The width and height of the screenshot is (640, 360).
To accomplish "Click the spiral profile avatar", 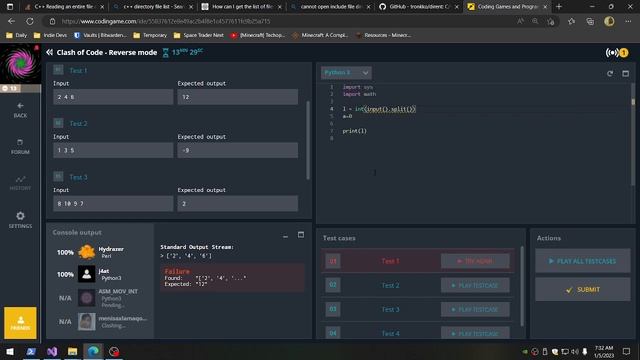I will 20,64.
